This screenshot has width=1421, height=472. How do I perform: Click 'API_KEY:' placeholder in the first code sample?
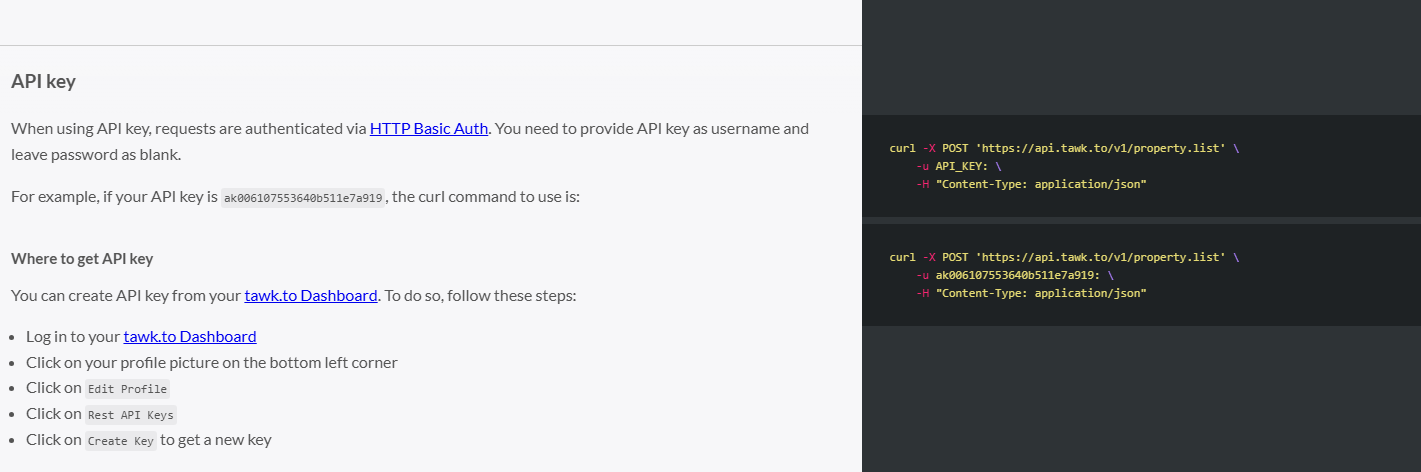961,166
